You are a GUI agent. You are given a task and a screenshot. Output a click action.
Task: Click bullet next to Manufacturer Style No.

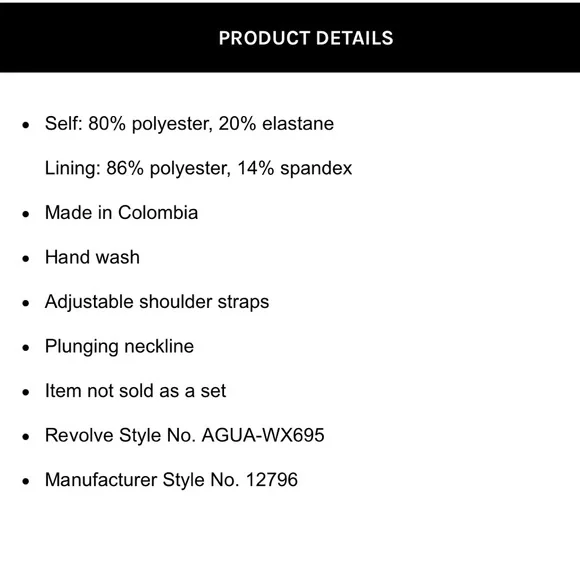[26, 481]
